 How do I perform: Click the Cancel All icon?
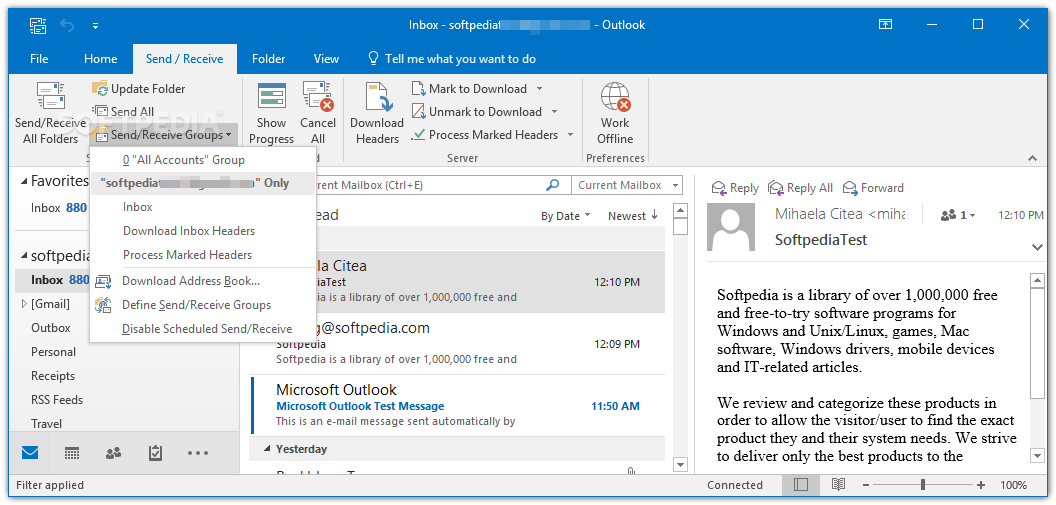318,96
